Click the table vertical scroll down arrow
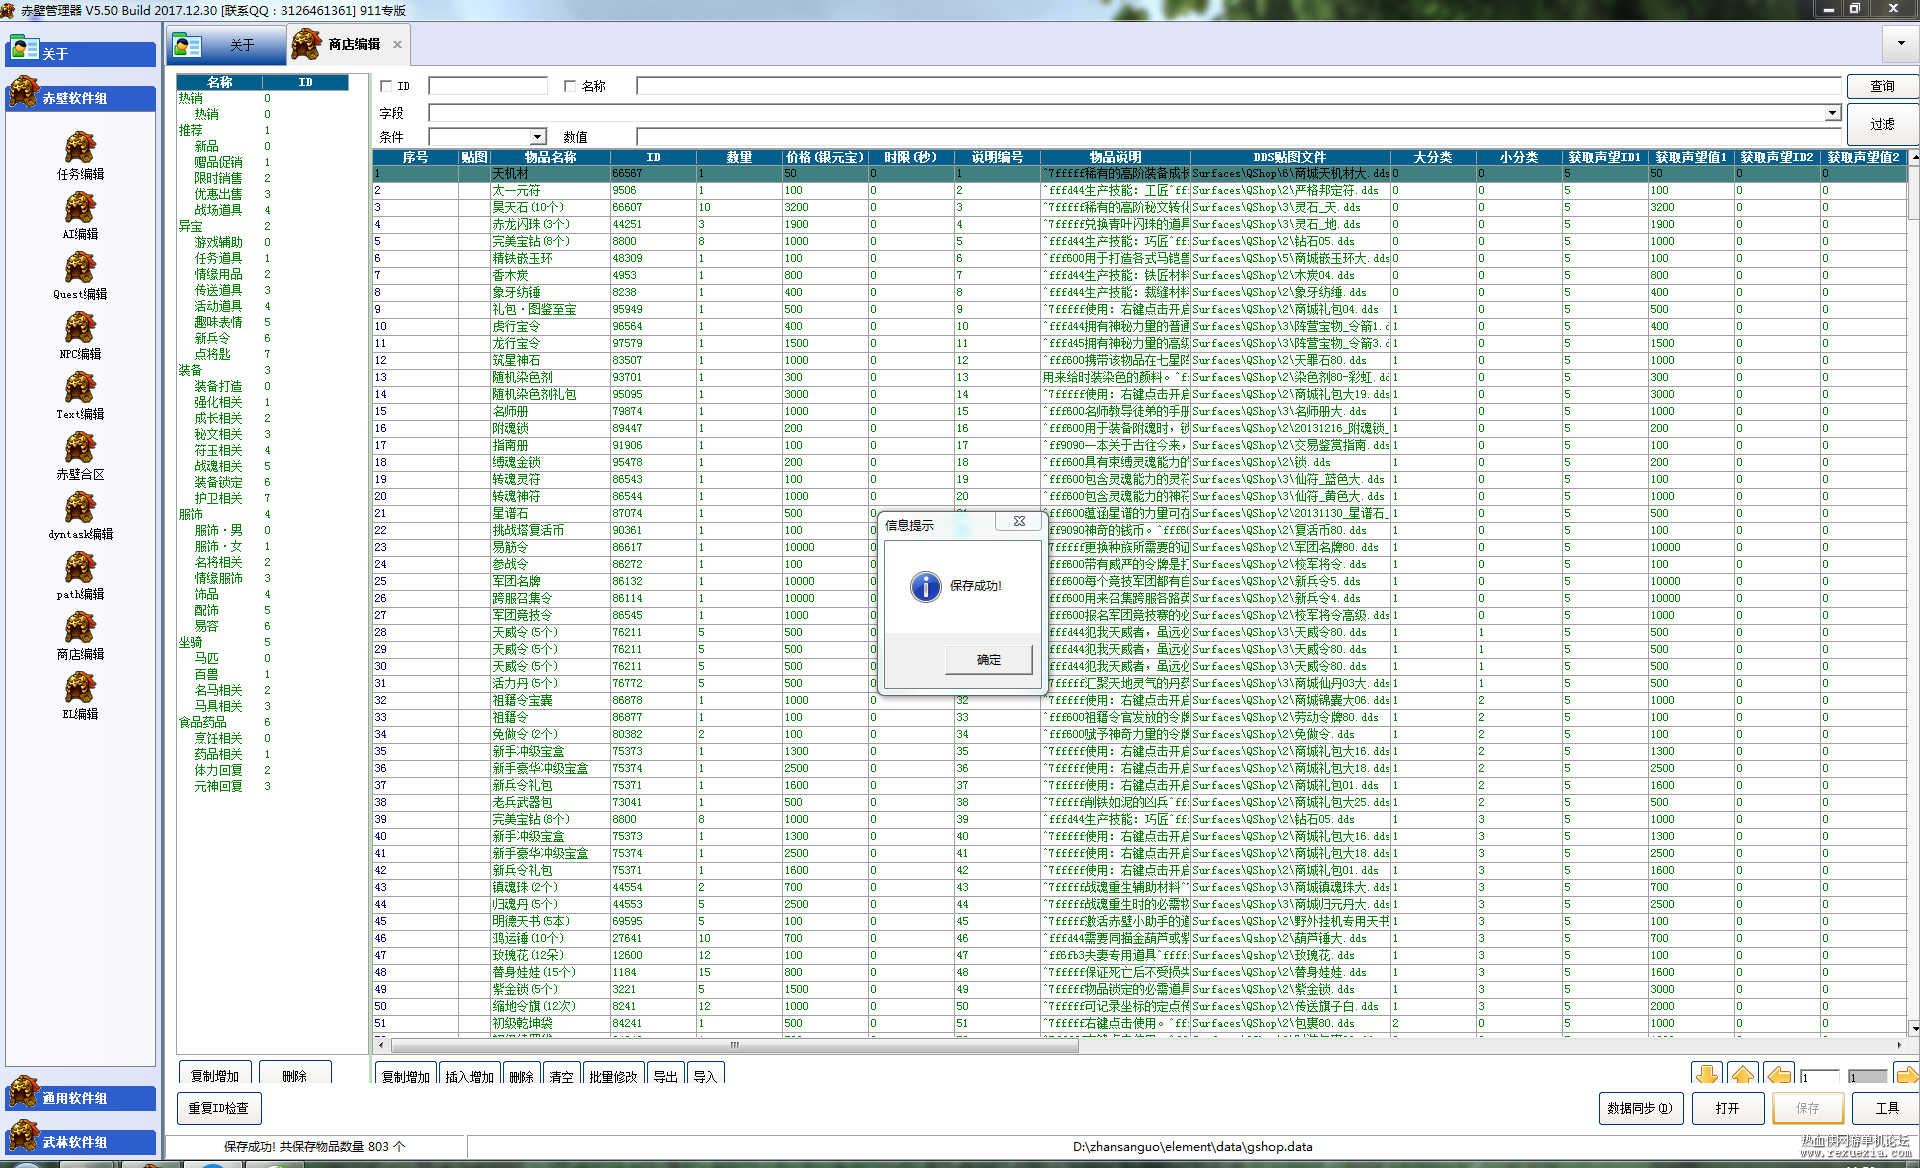This screenshot has height=1168, width=1920. pos(1913,1027)
